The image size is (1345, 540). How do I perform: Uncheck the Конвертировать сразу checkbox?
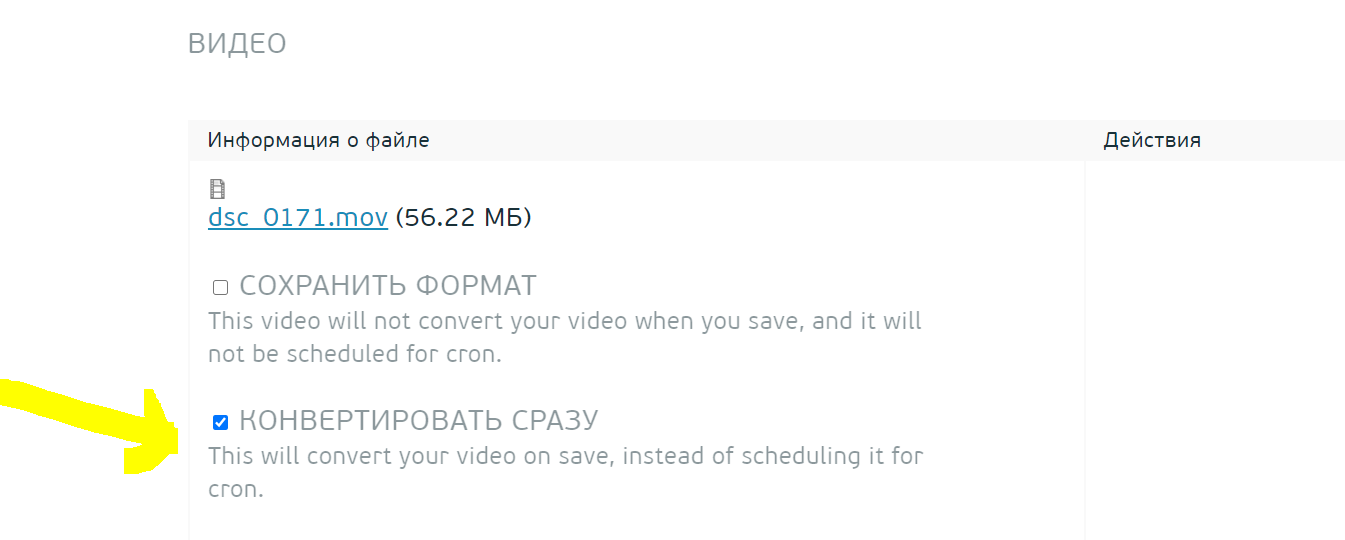(x=221, y=422)
